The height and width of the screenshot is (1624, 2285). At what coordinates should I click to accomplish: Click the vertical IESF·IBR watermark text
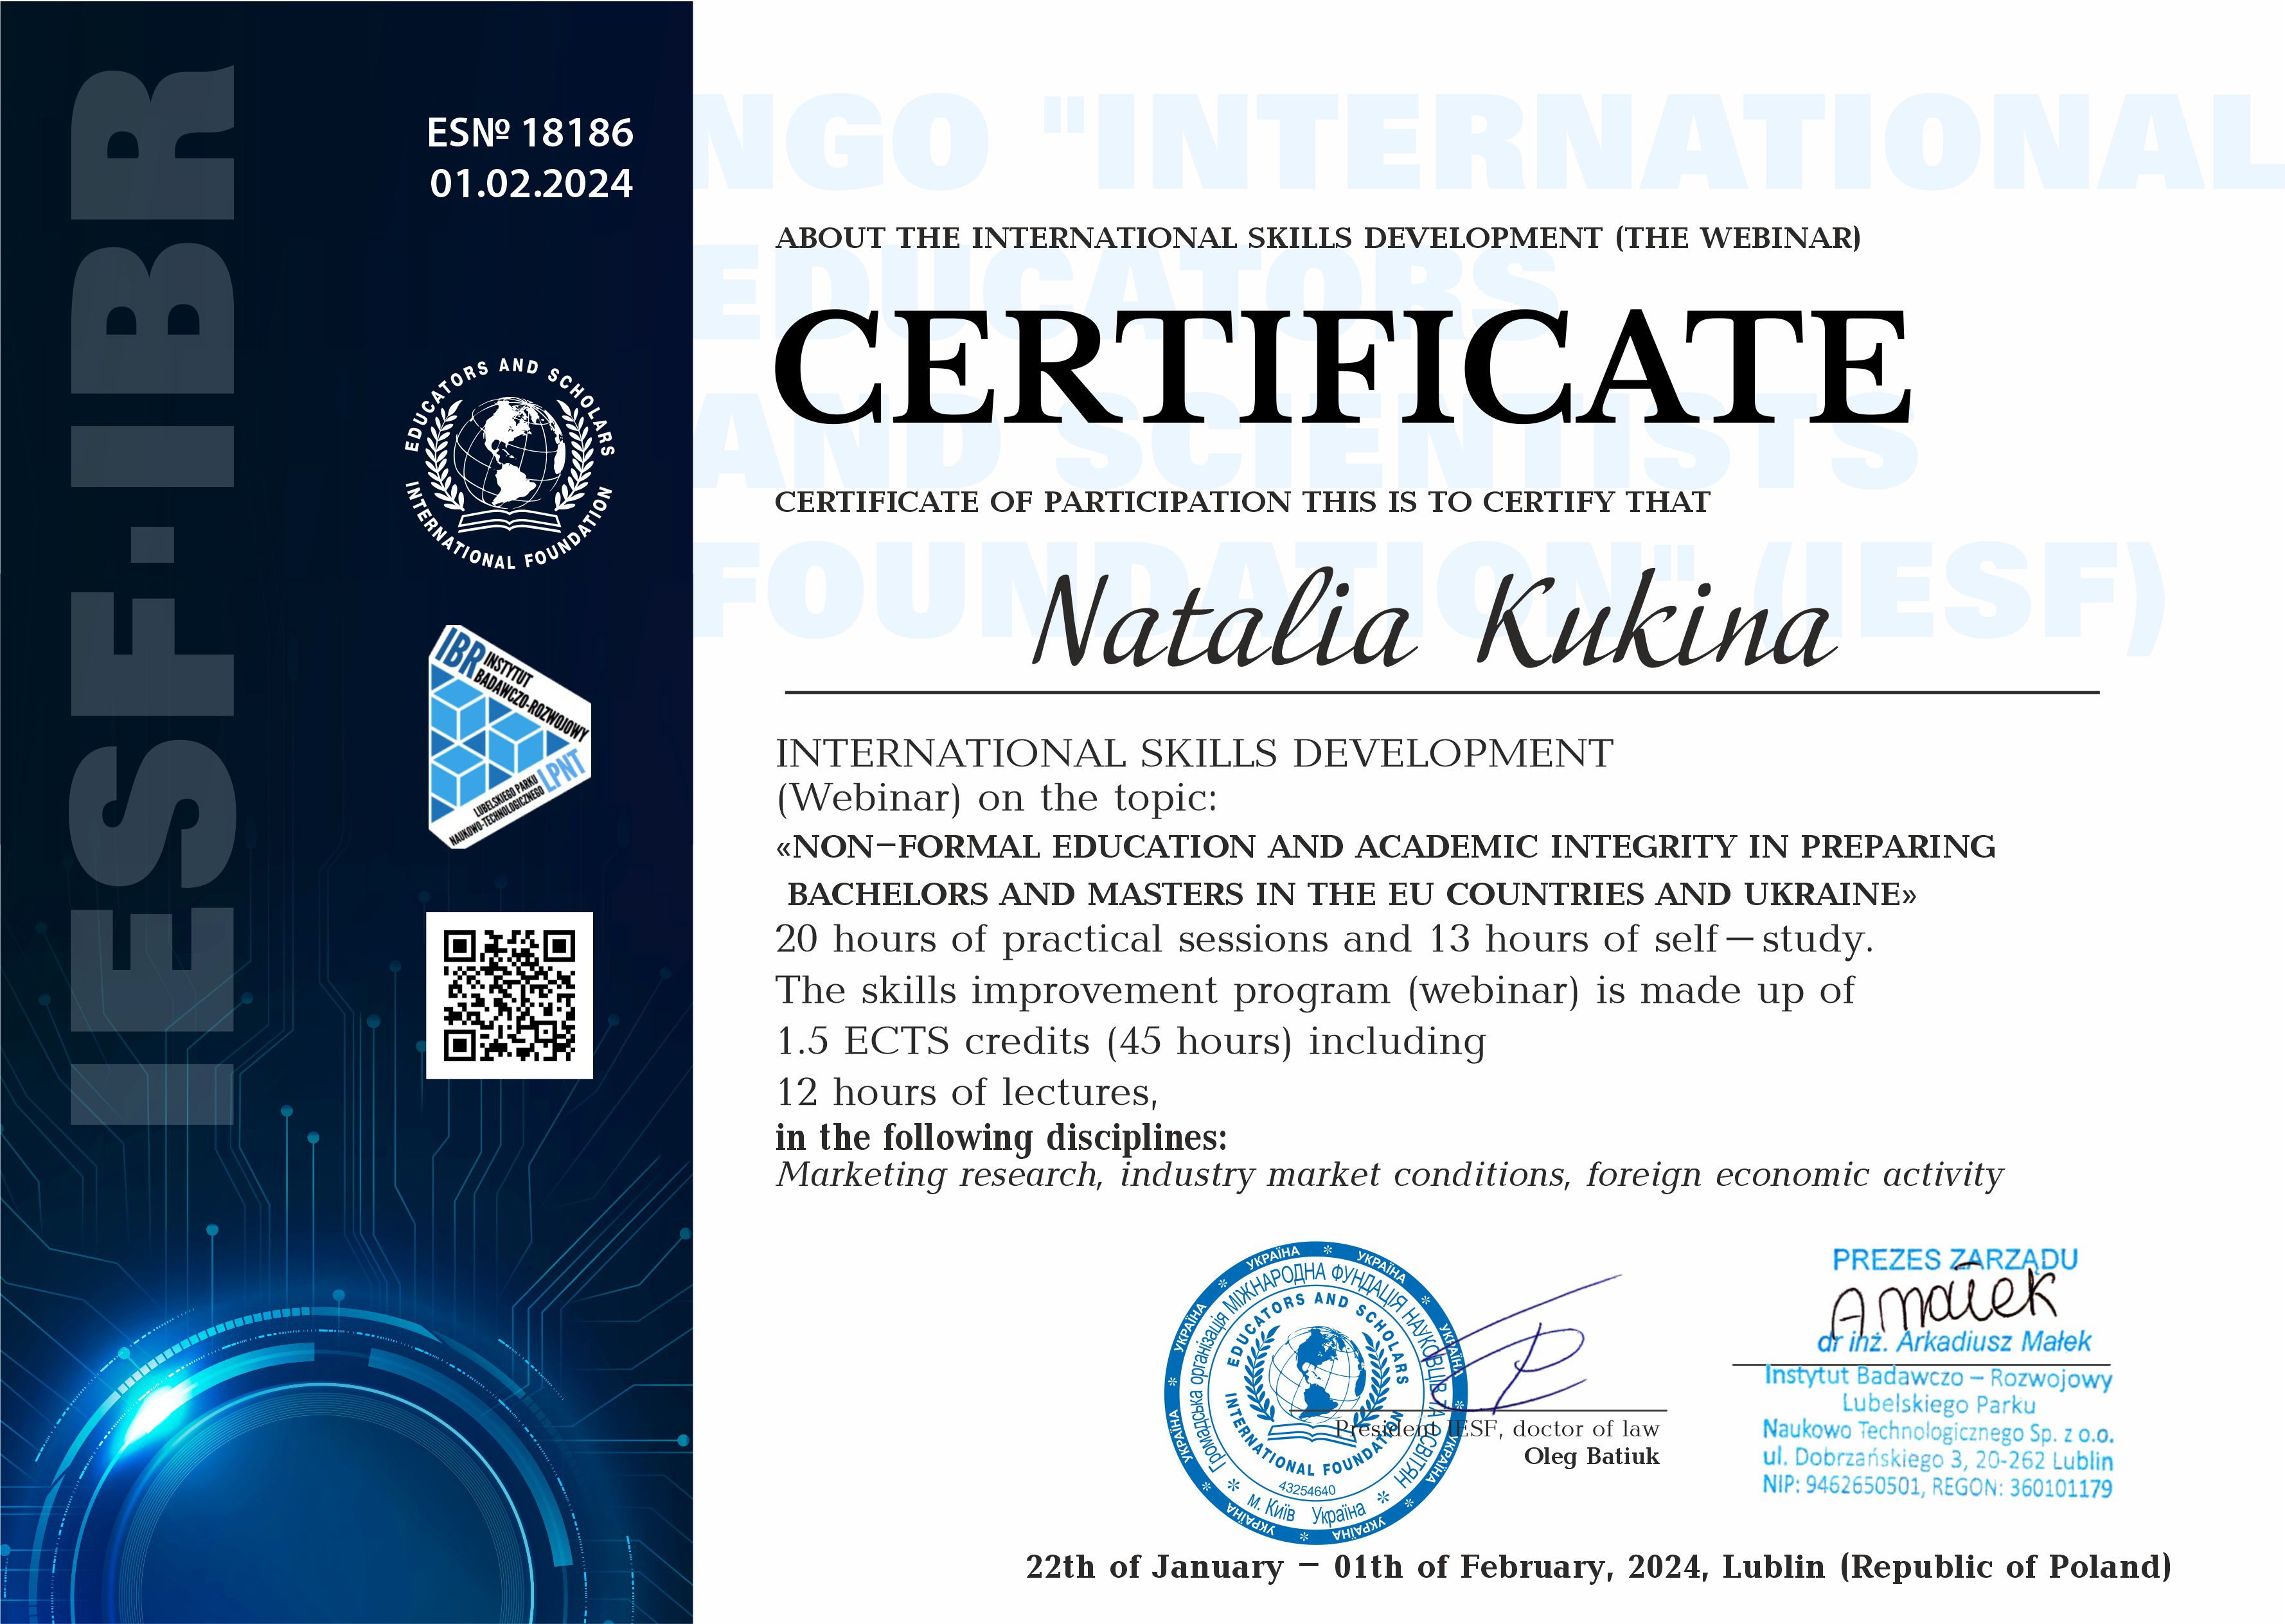click(153, 600)
